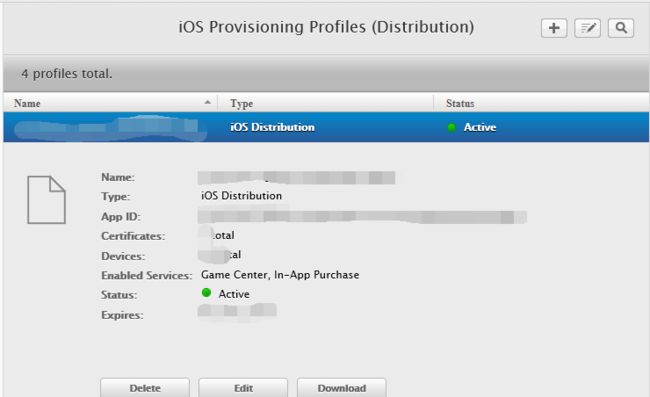
Task: Click the '4 profiles total.' text
Action: click(x=67, y=74)
